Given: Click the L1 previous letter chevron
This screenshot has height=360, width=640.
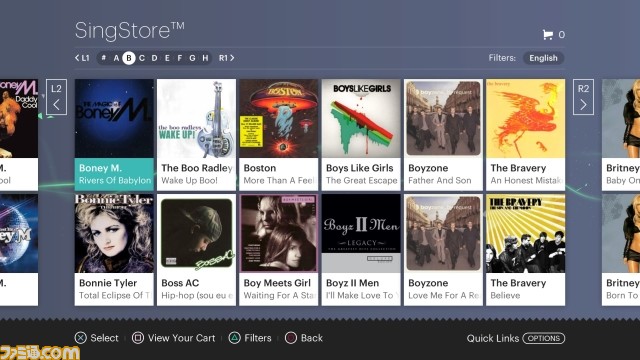Looking at the screenshot, I should coord(82,58).
